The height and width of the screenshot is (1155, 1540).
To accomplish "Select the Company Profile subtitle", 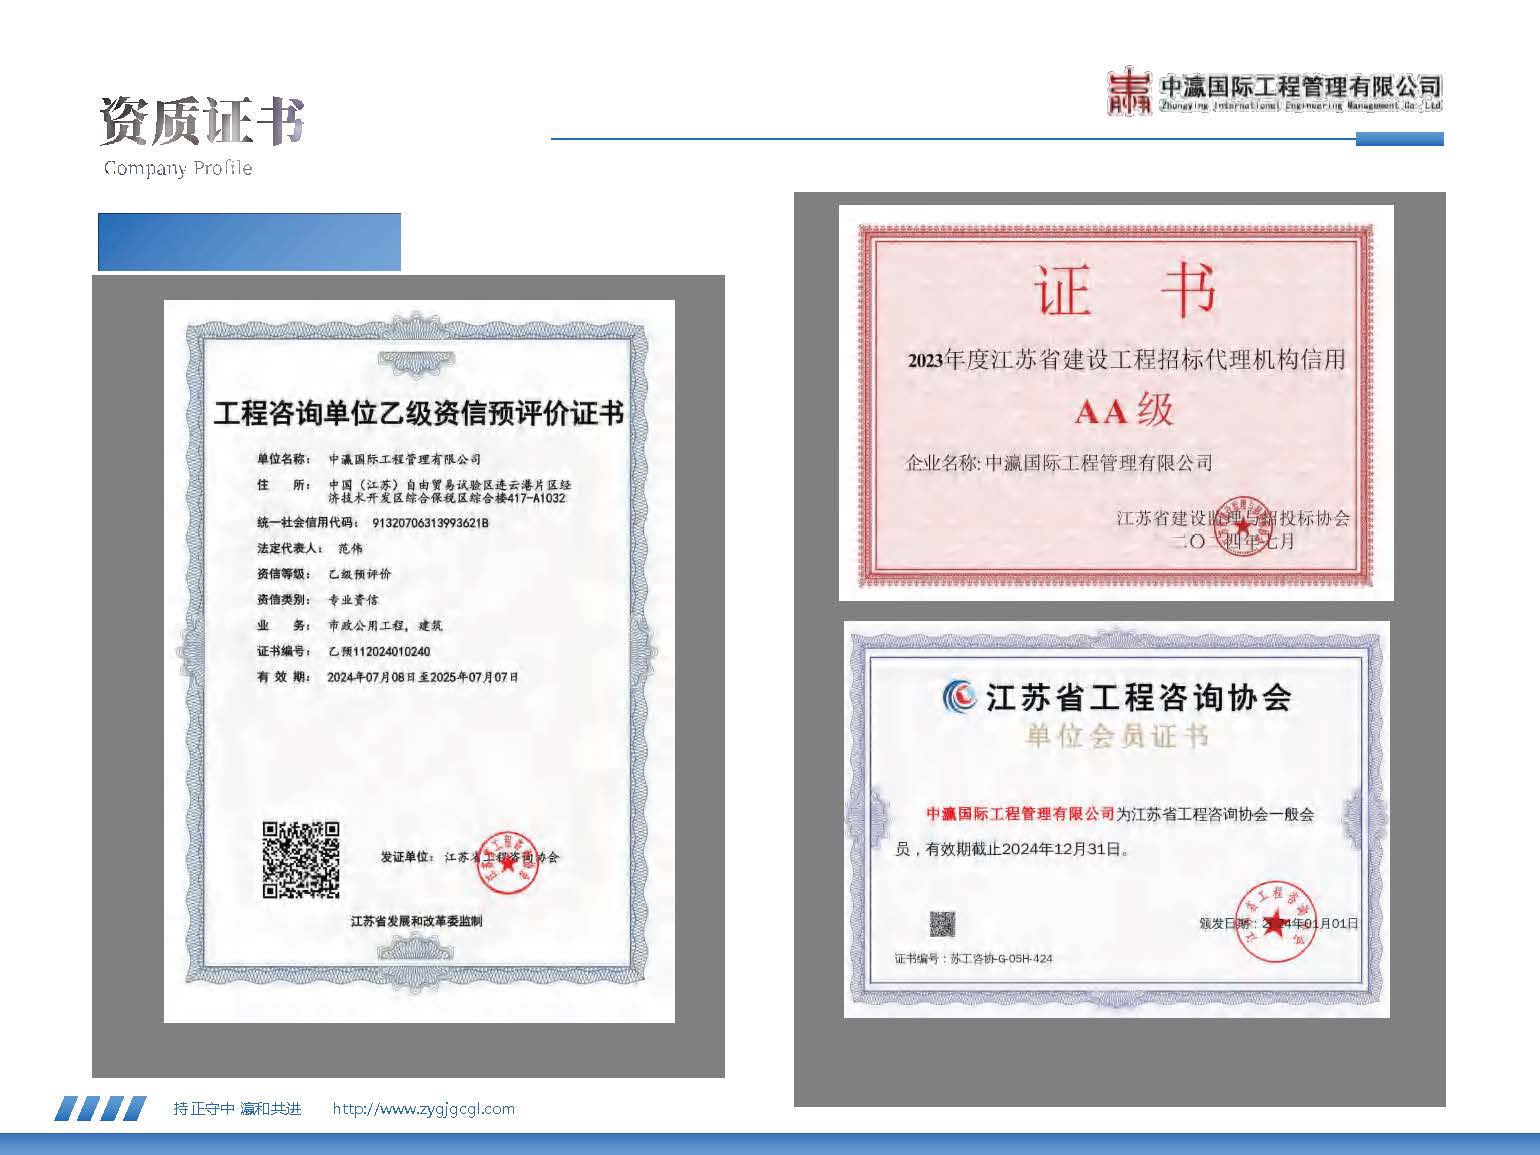I will 178,168.
